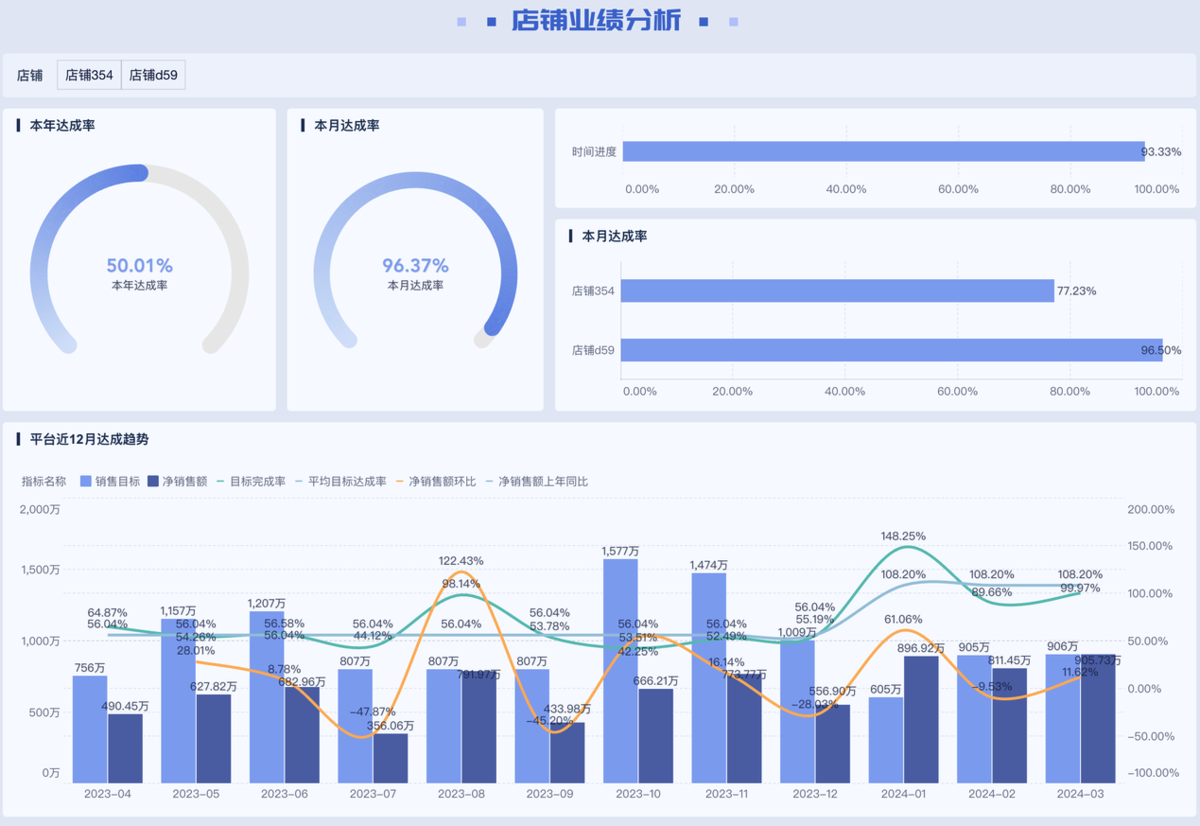Hide the 平均目标达成率 legend line
The image size is (1200, 826).
click(x=339, y=481)
